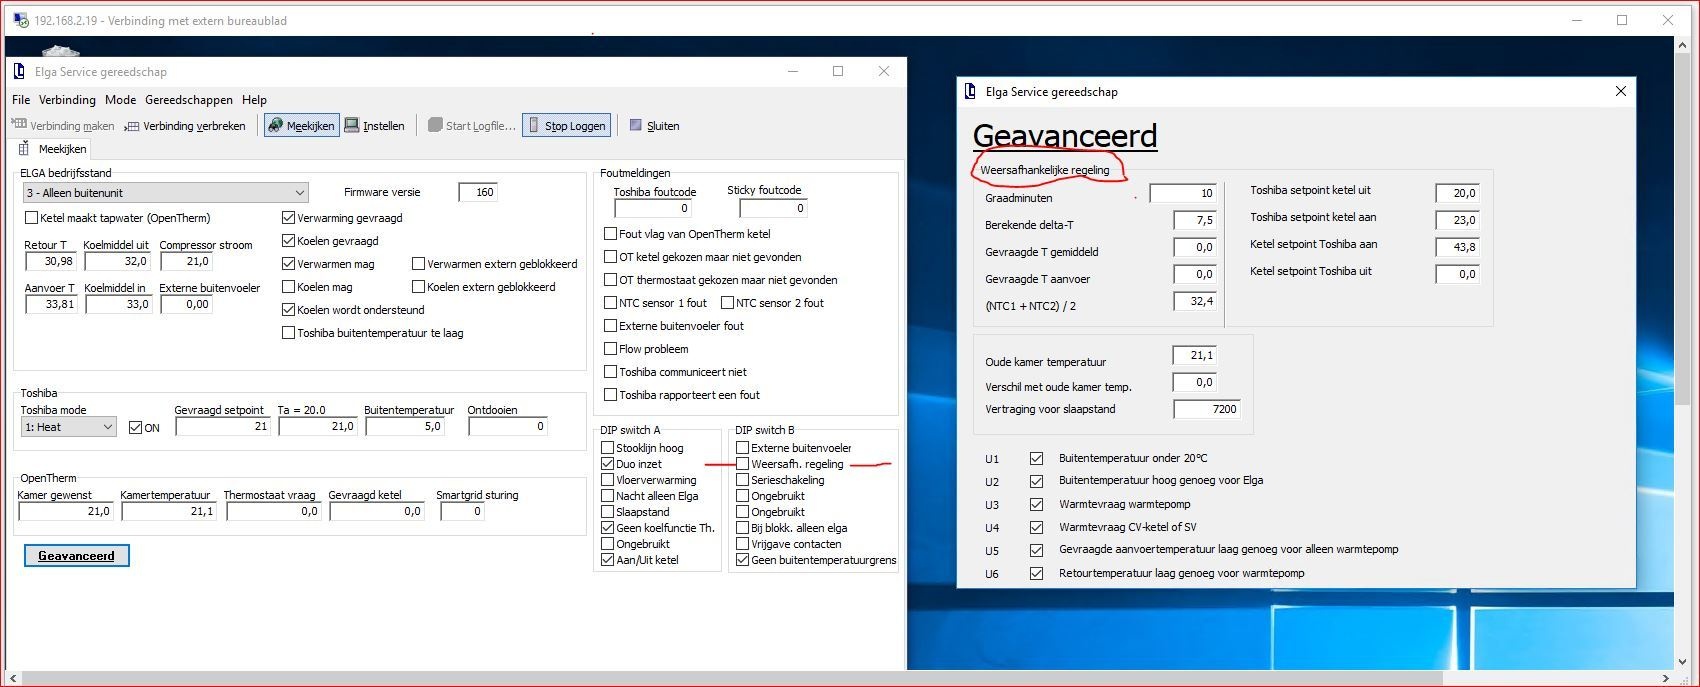Click the icon on the Meekijken tab
Screen dimensions: 1700x687
tap(26, 149)
